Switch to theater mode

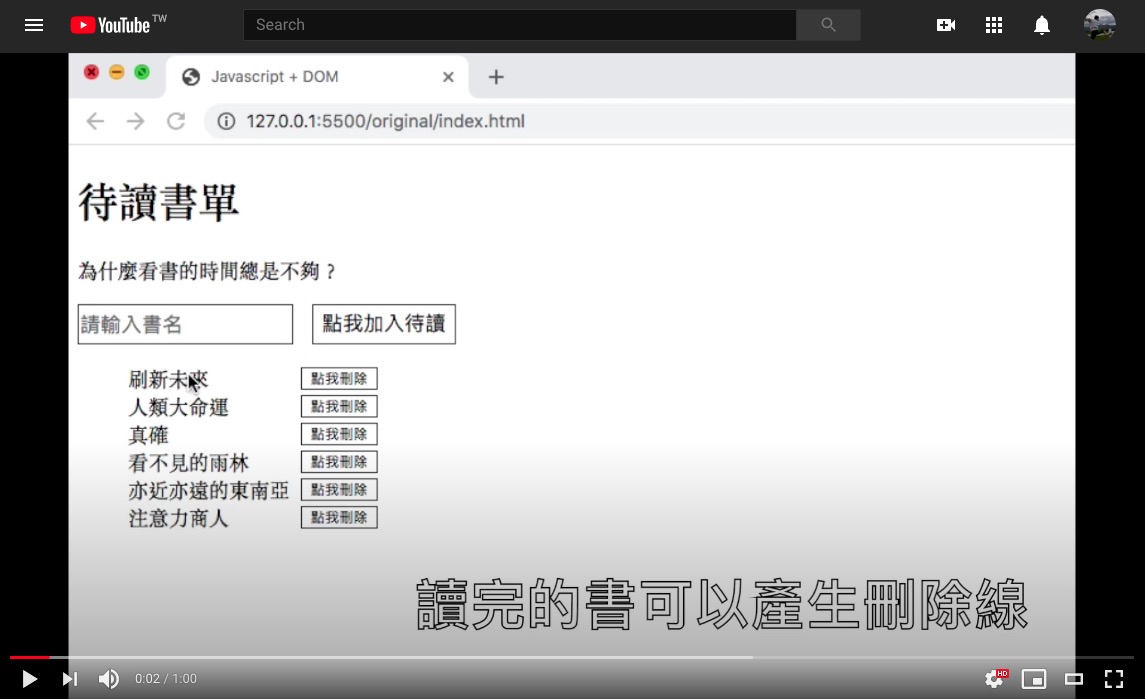1073,679
